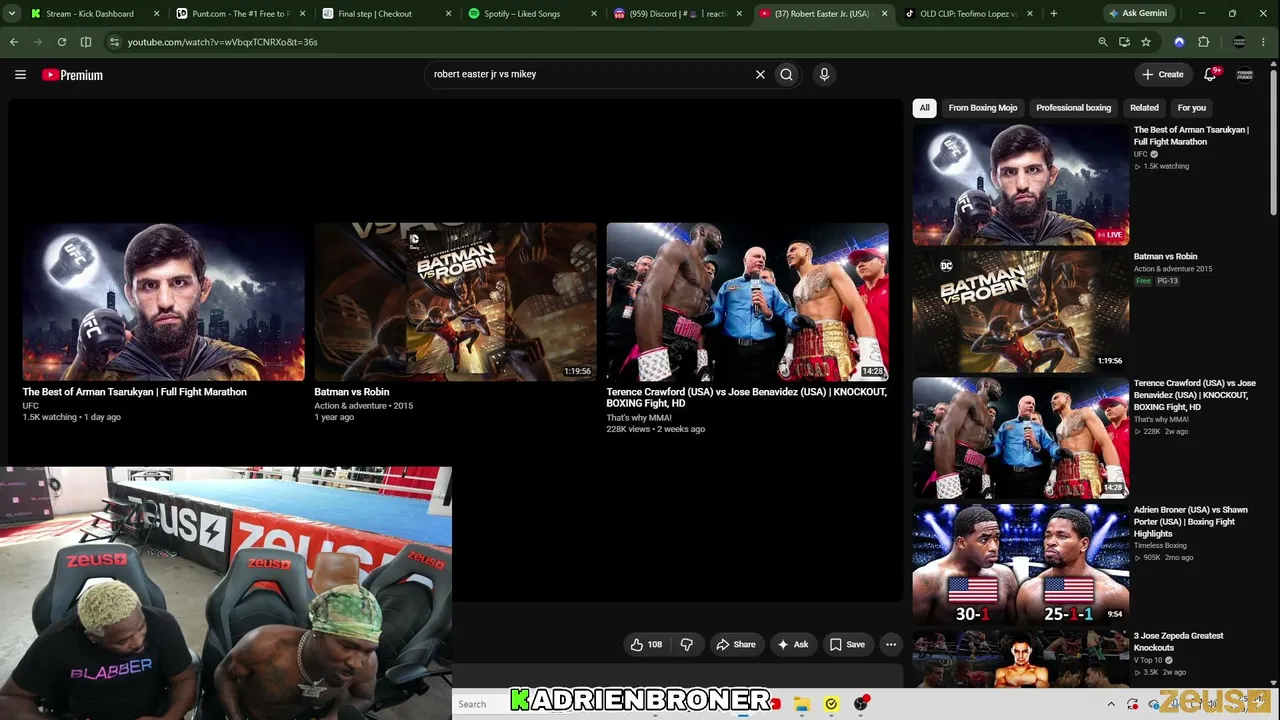Open Adrien Broner vs Shawn Porter title
This screenshot has height=720, width=1280.
point(1191,522)
